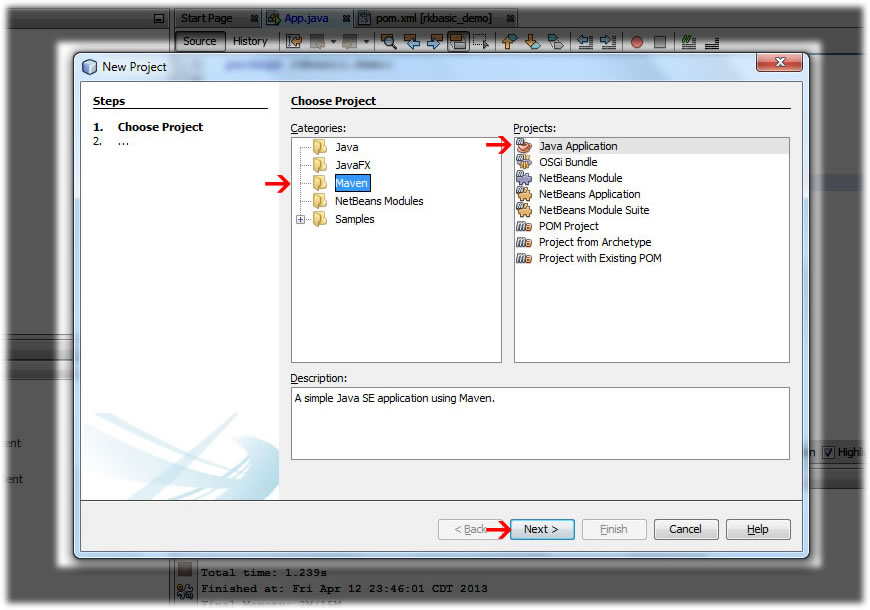Switch to the App.java editor tab

point(306,18)
